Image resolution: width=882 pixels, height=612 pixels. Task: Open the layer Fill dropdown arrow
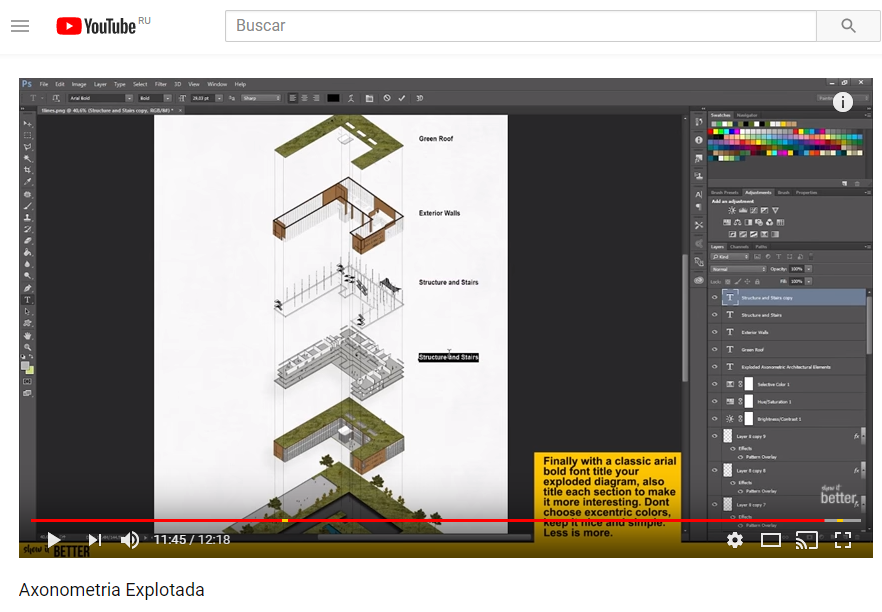[809, 281]
